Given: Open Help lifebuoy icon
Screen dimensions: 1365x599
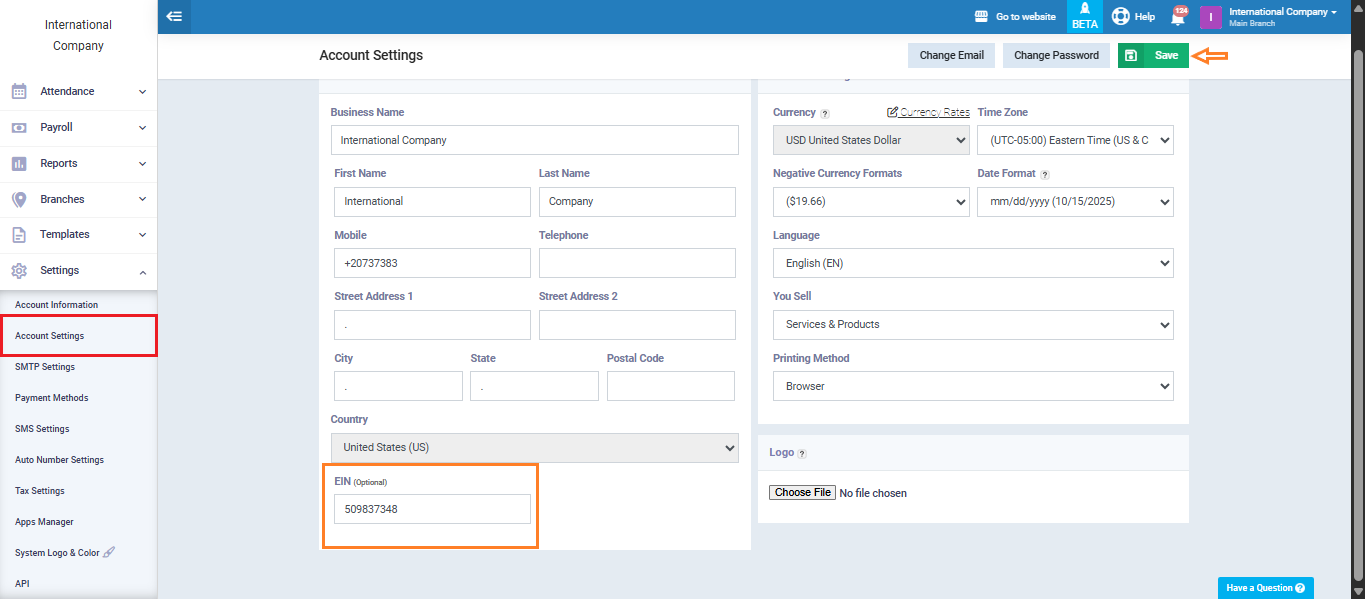Looking at the screenshot, I should (x=1120, y=16).
